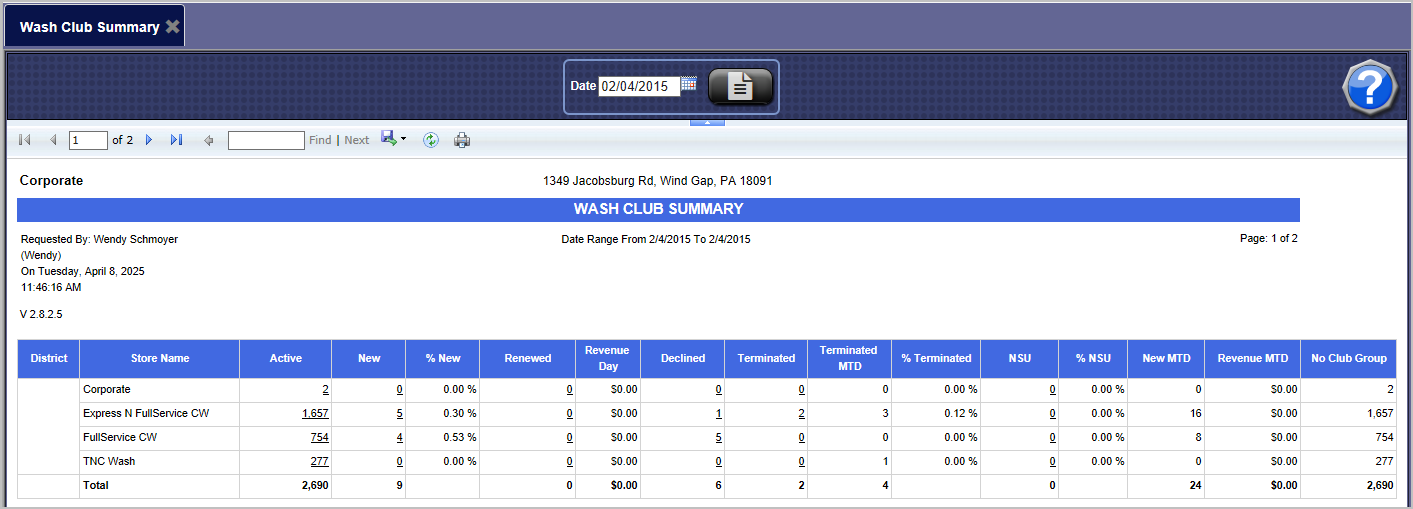Open TNC Wash active count 277
Screen dimensions: 1413x509
[x=319, y=461]
